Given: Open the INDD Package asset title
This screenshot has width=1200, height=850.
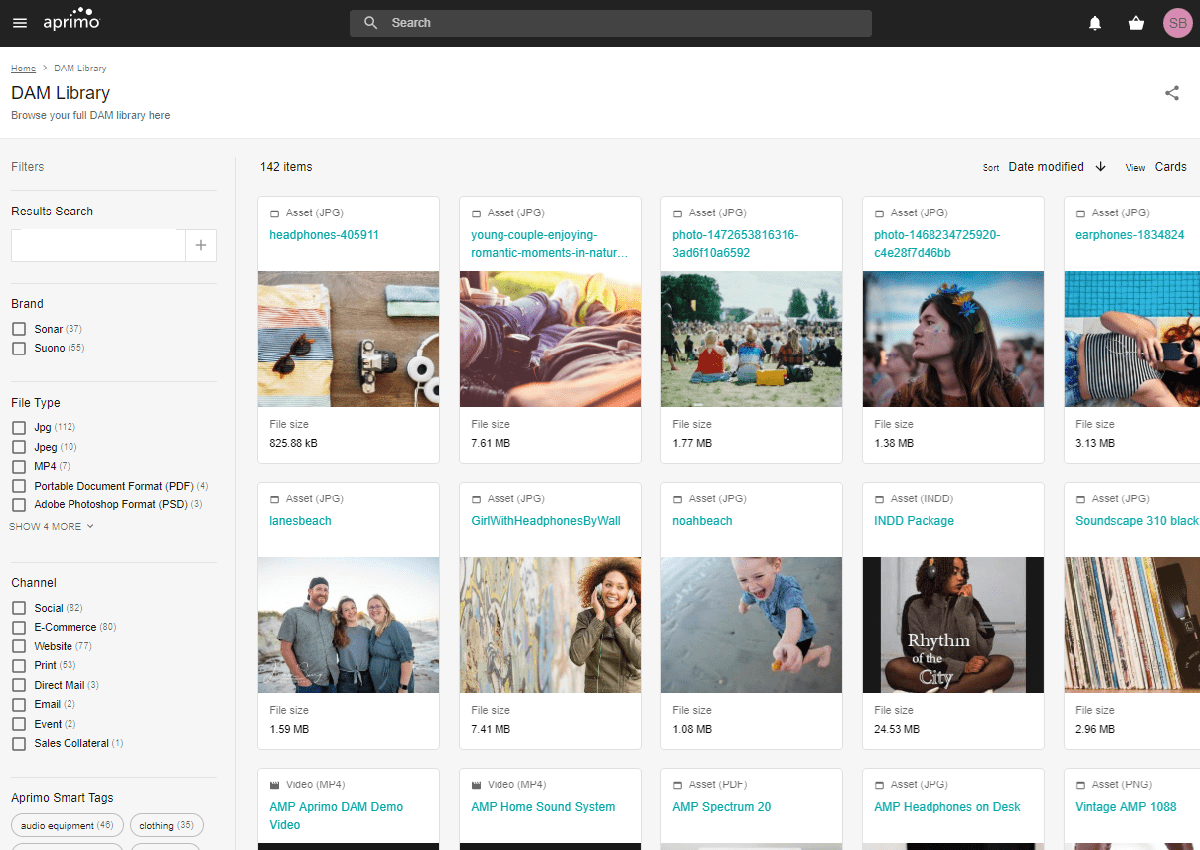Looking at the screenshot, I should (x=914, y=521).
